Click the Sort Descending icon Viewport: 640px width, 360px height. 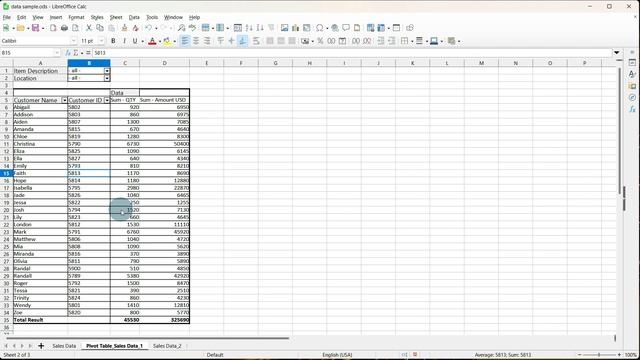(x=260, y=28)
